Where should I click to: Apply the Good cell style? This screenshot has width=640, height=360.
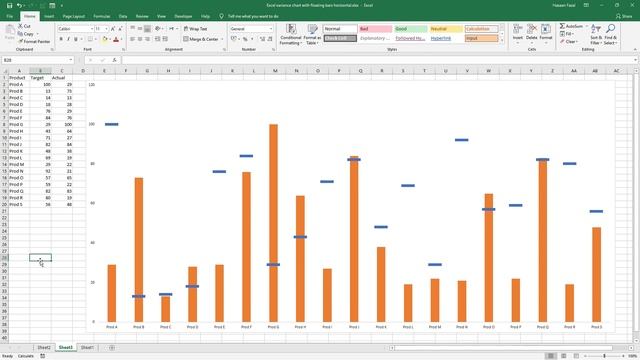click(411, 29)
